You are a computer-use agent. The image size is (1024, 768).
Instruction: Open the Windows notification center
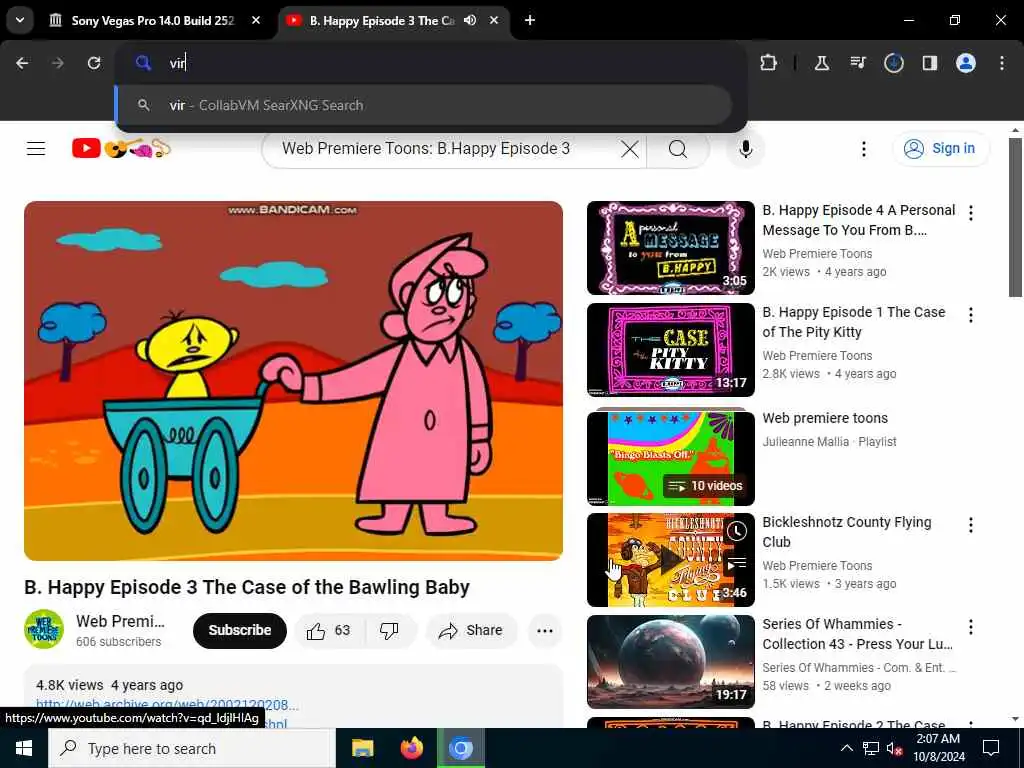click(991, 748)
